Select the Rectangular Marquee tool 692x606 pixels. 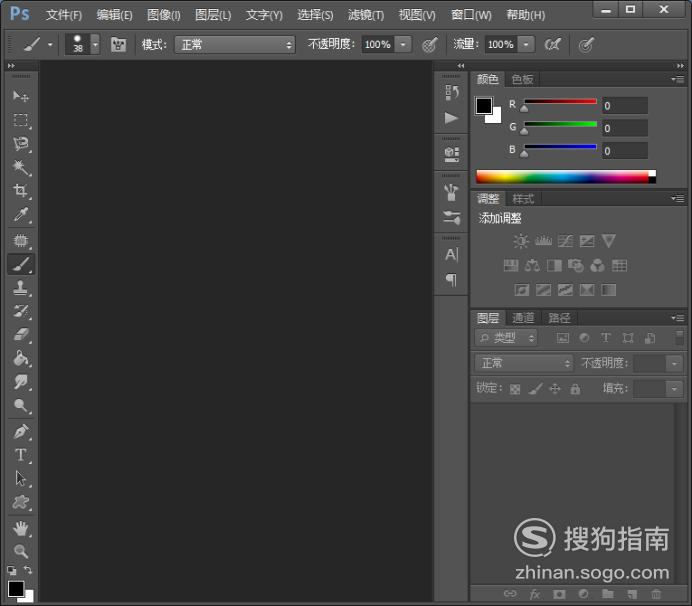(20, 120)
